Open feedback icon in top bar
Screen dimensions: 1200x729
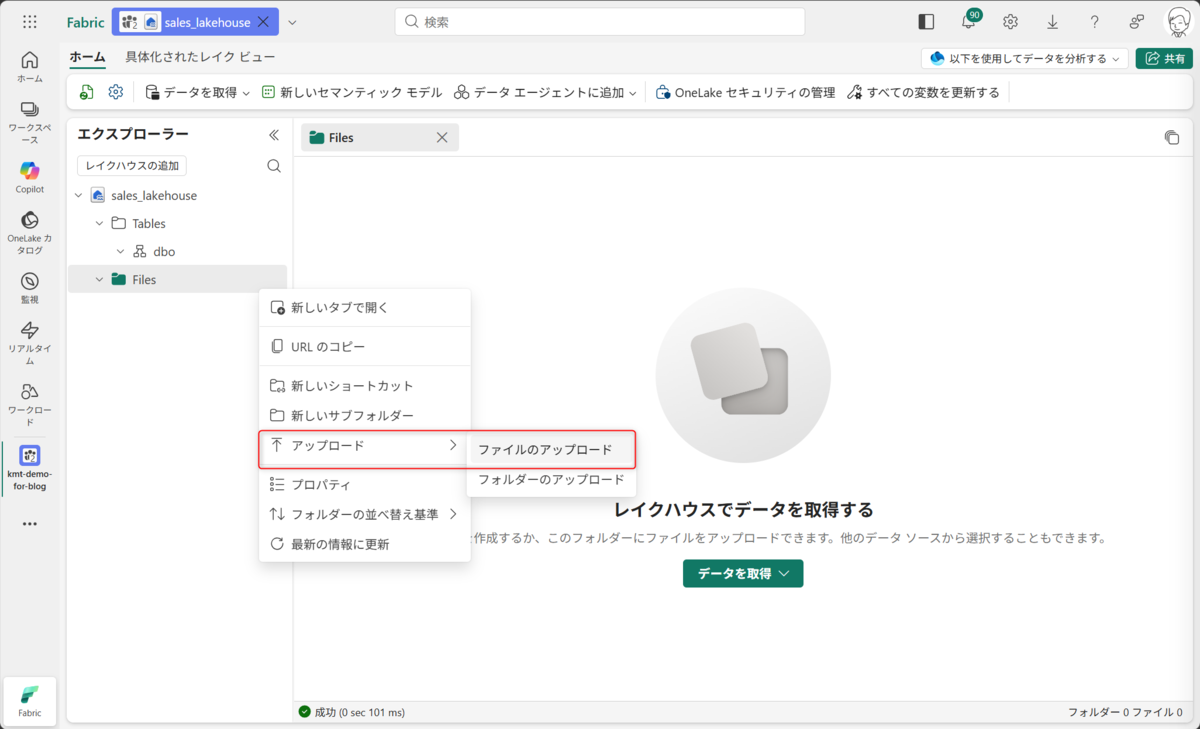point(1137,22)
